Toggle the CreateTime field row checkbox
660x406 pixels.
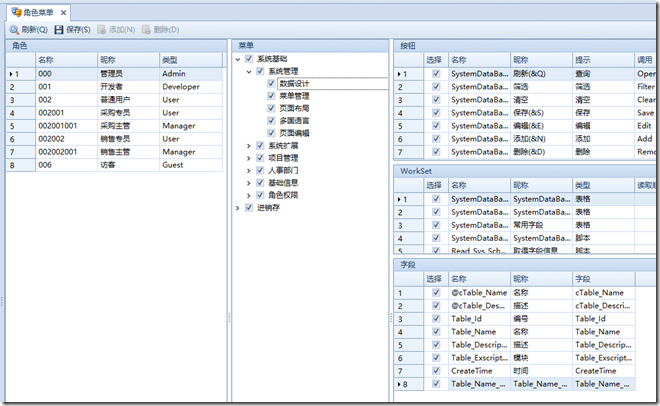tap(436, 371)
